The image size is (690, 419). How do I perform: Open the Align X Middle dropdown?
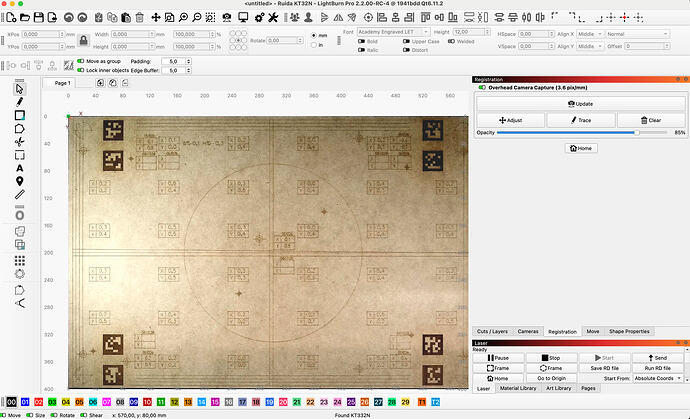click(590, 34)
